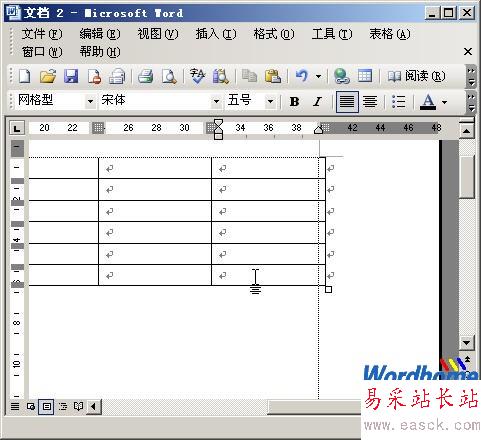Click the Permission document icon
Screen dimensions: 481x440
point(94,76)
